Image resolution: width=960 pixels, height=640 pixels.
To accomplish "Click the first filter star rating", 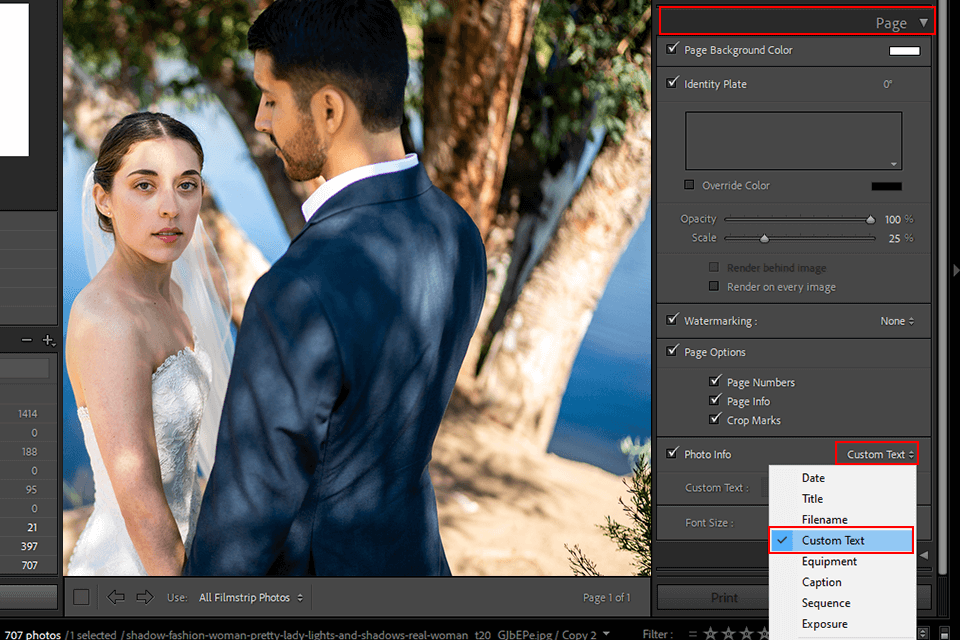I will click(710, 634).
